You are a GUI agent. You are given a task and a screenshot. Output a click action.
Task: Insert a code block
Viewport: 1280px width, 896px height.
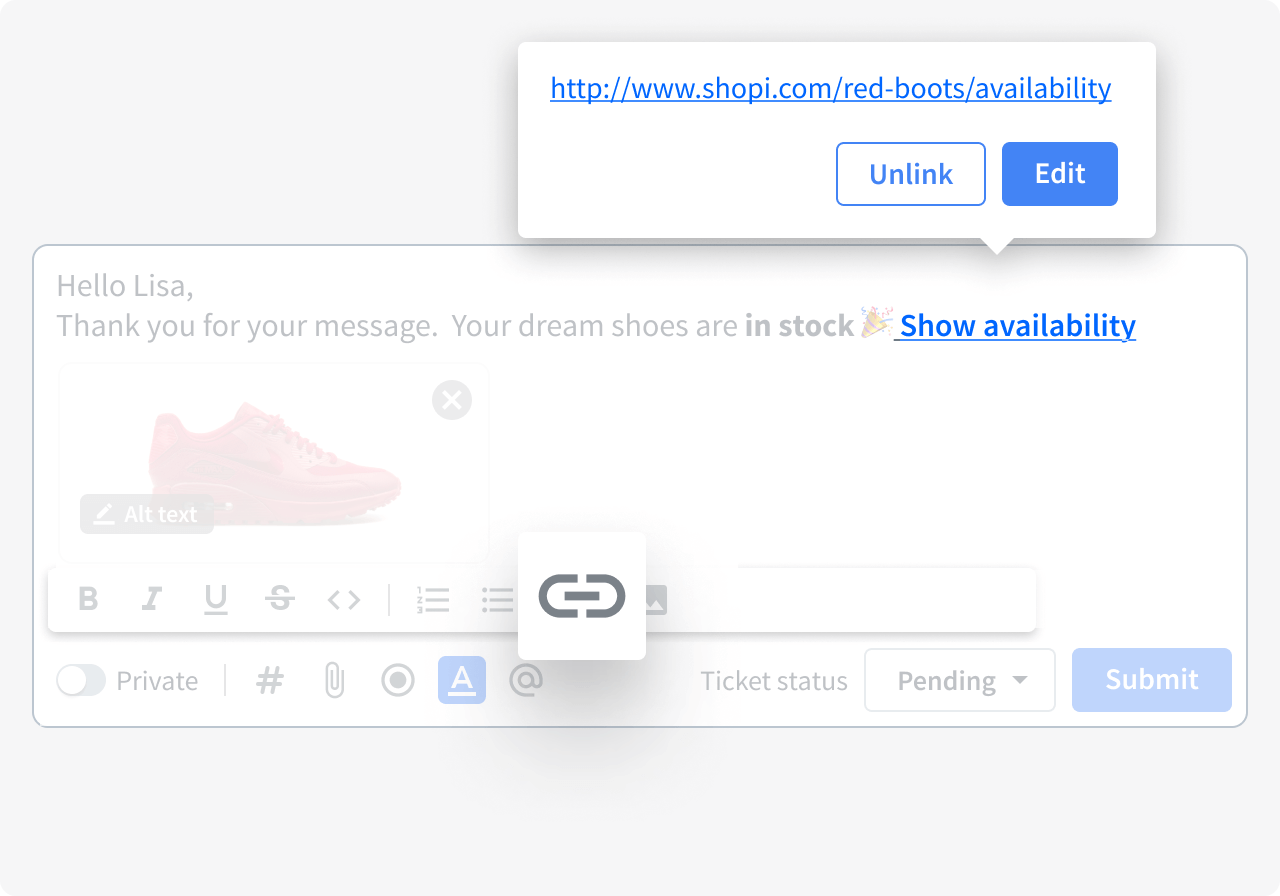pos(344,598)
